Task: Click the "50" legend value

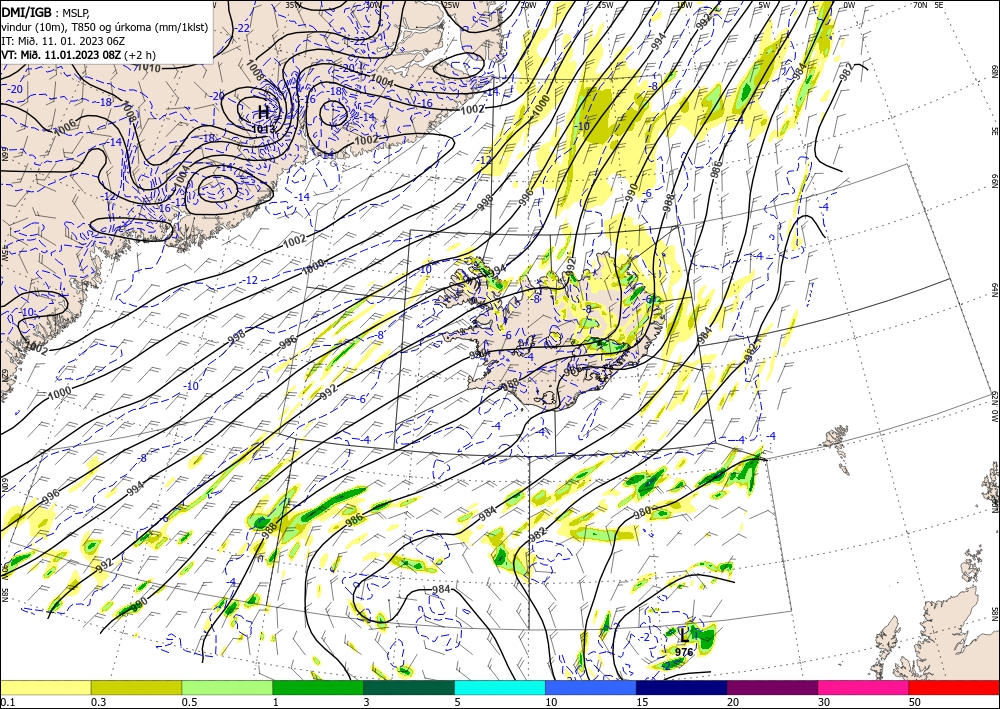Action: click(x=915, y=702)
